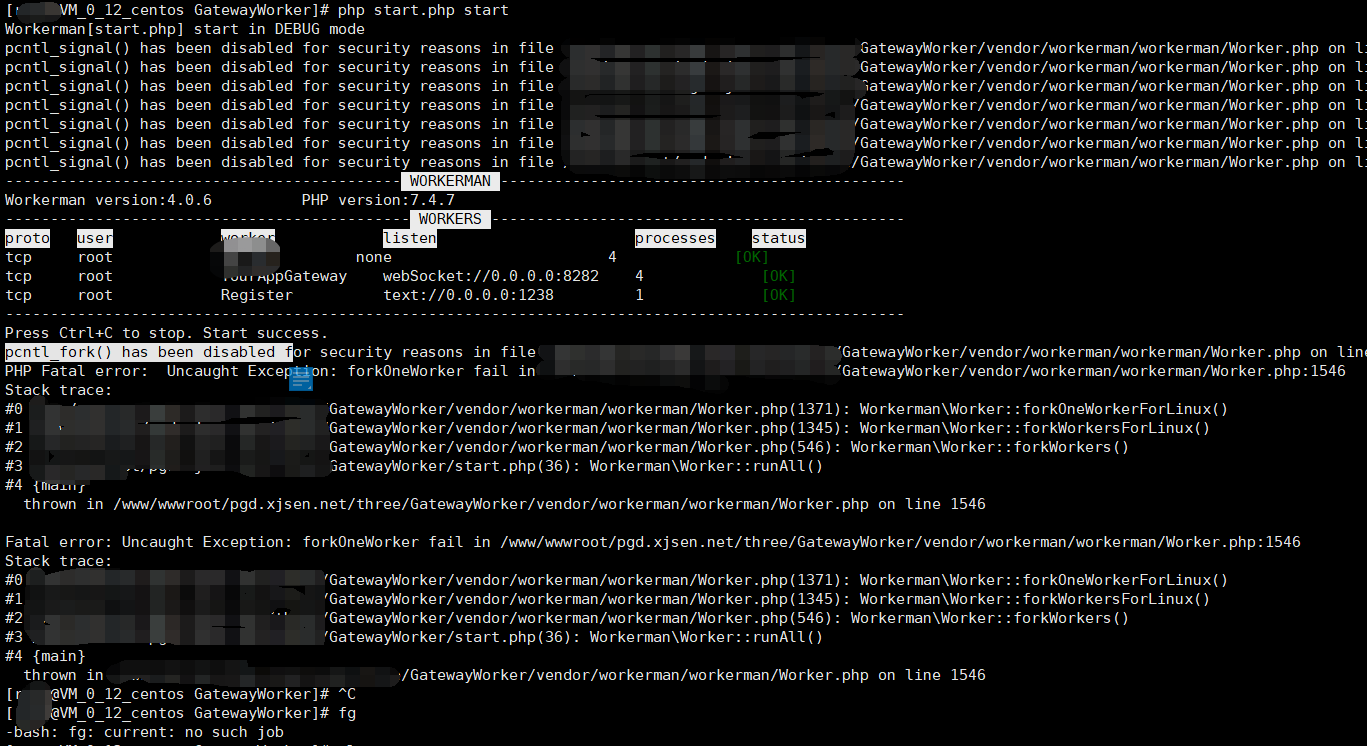The width and height of the screenshot is (1367, 746).
Task: Click 'Press Ctrl+C to stop. Start success.' line
Action: (x=166, y=333)
